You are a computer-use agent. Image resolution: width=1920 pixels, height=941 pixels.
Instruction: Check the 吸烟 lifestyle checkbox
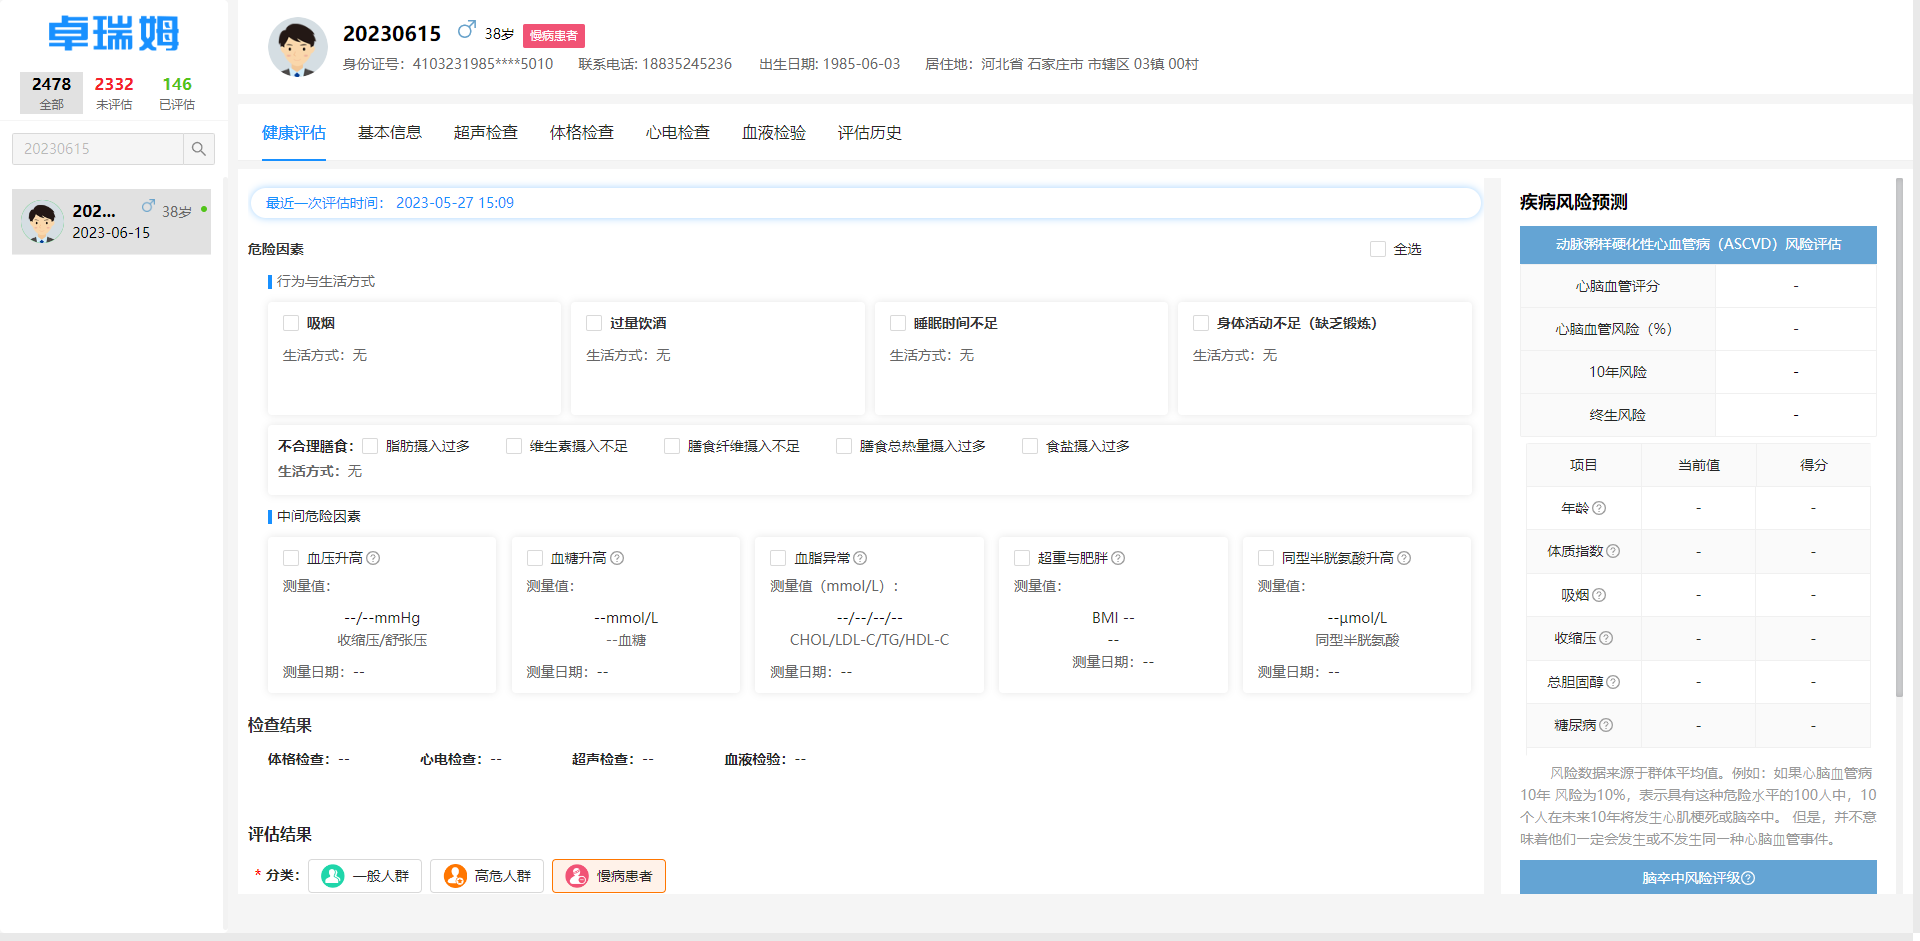(291, 323)
